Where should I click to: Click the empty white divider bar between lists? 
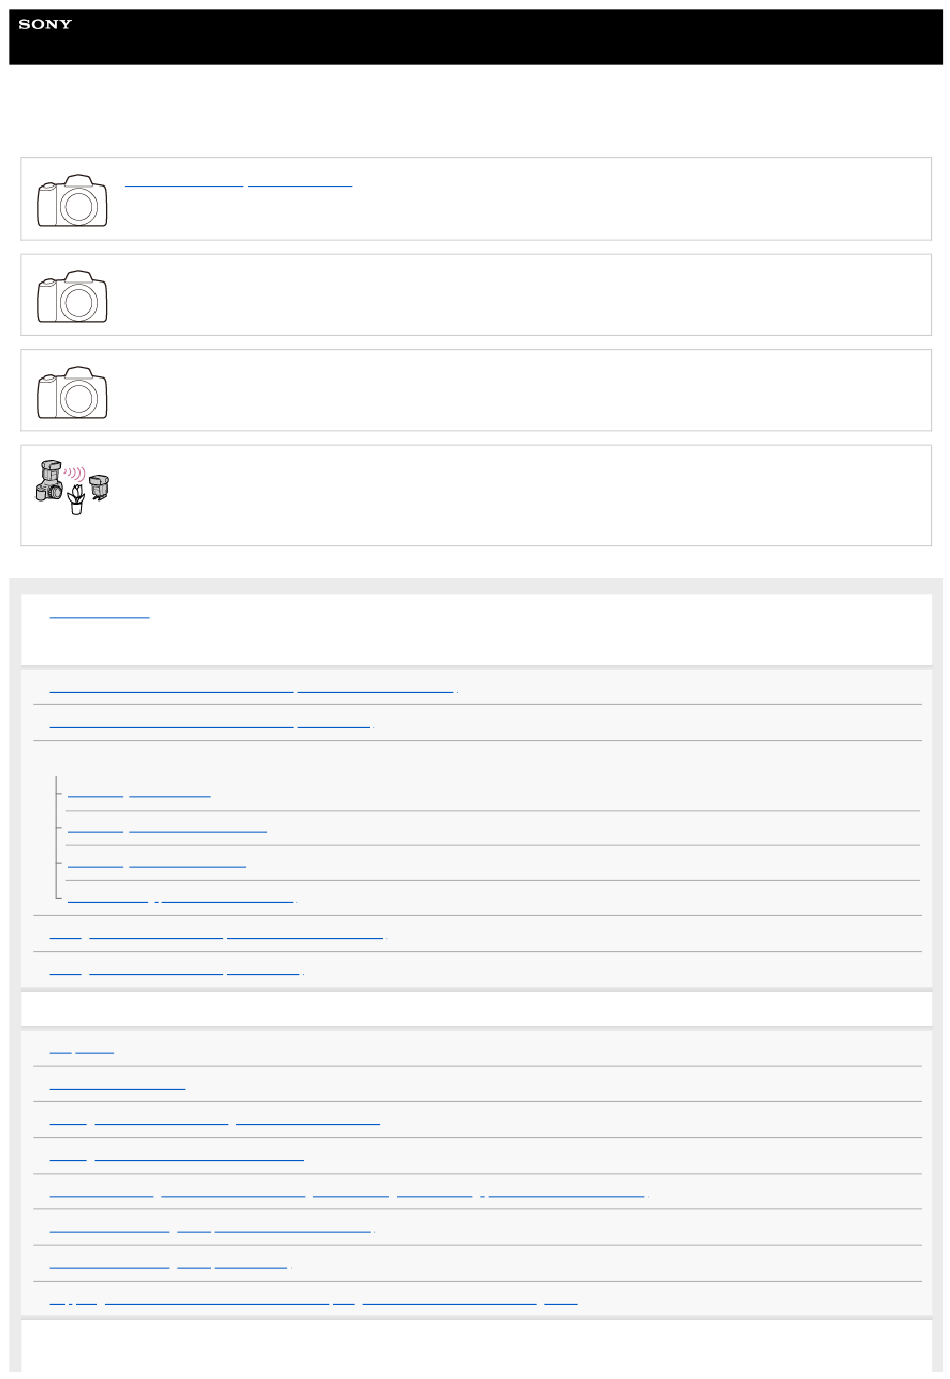(x=476, y=1009)
